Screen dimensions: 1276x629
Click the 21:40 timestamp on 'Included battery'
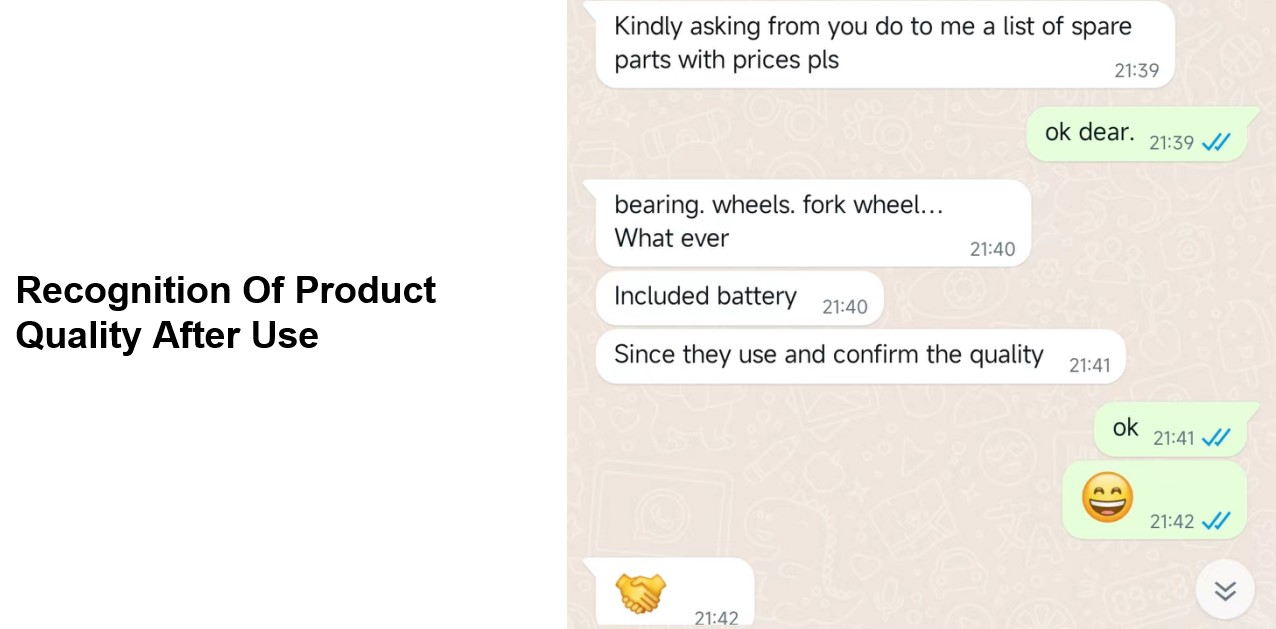[845, 307]
